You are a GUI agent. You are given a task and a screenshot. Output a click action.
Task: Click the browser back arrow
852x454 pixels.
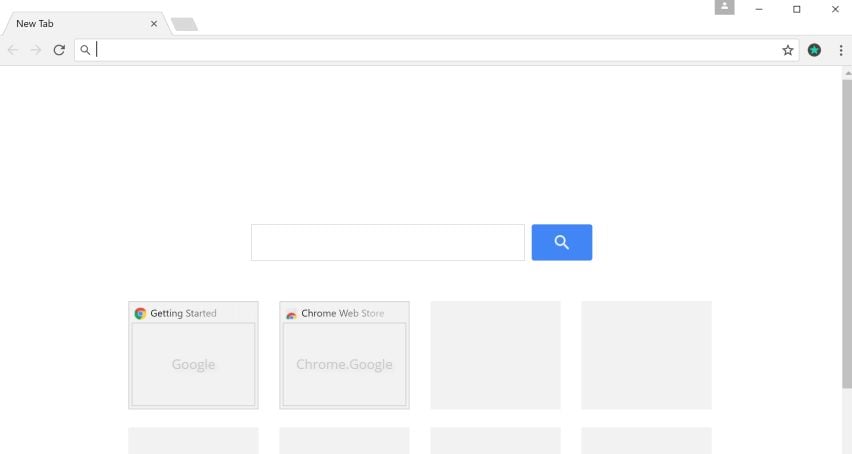tap(13, 50)
